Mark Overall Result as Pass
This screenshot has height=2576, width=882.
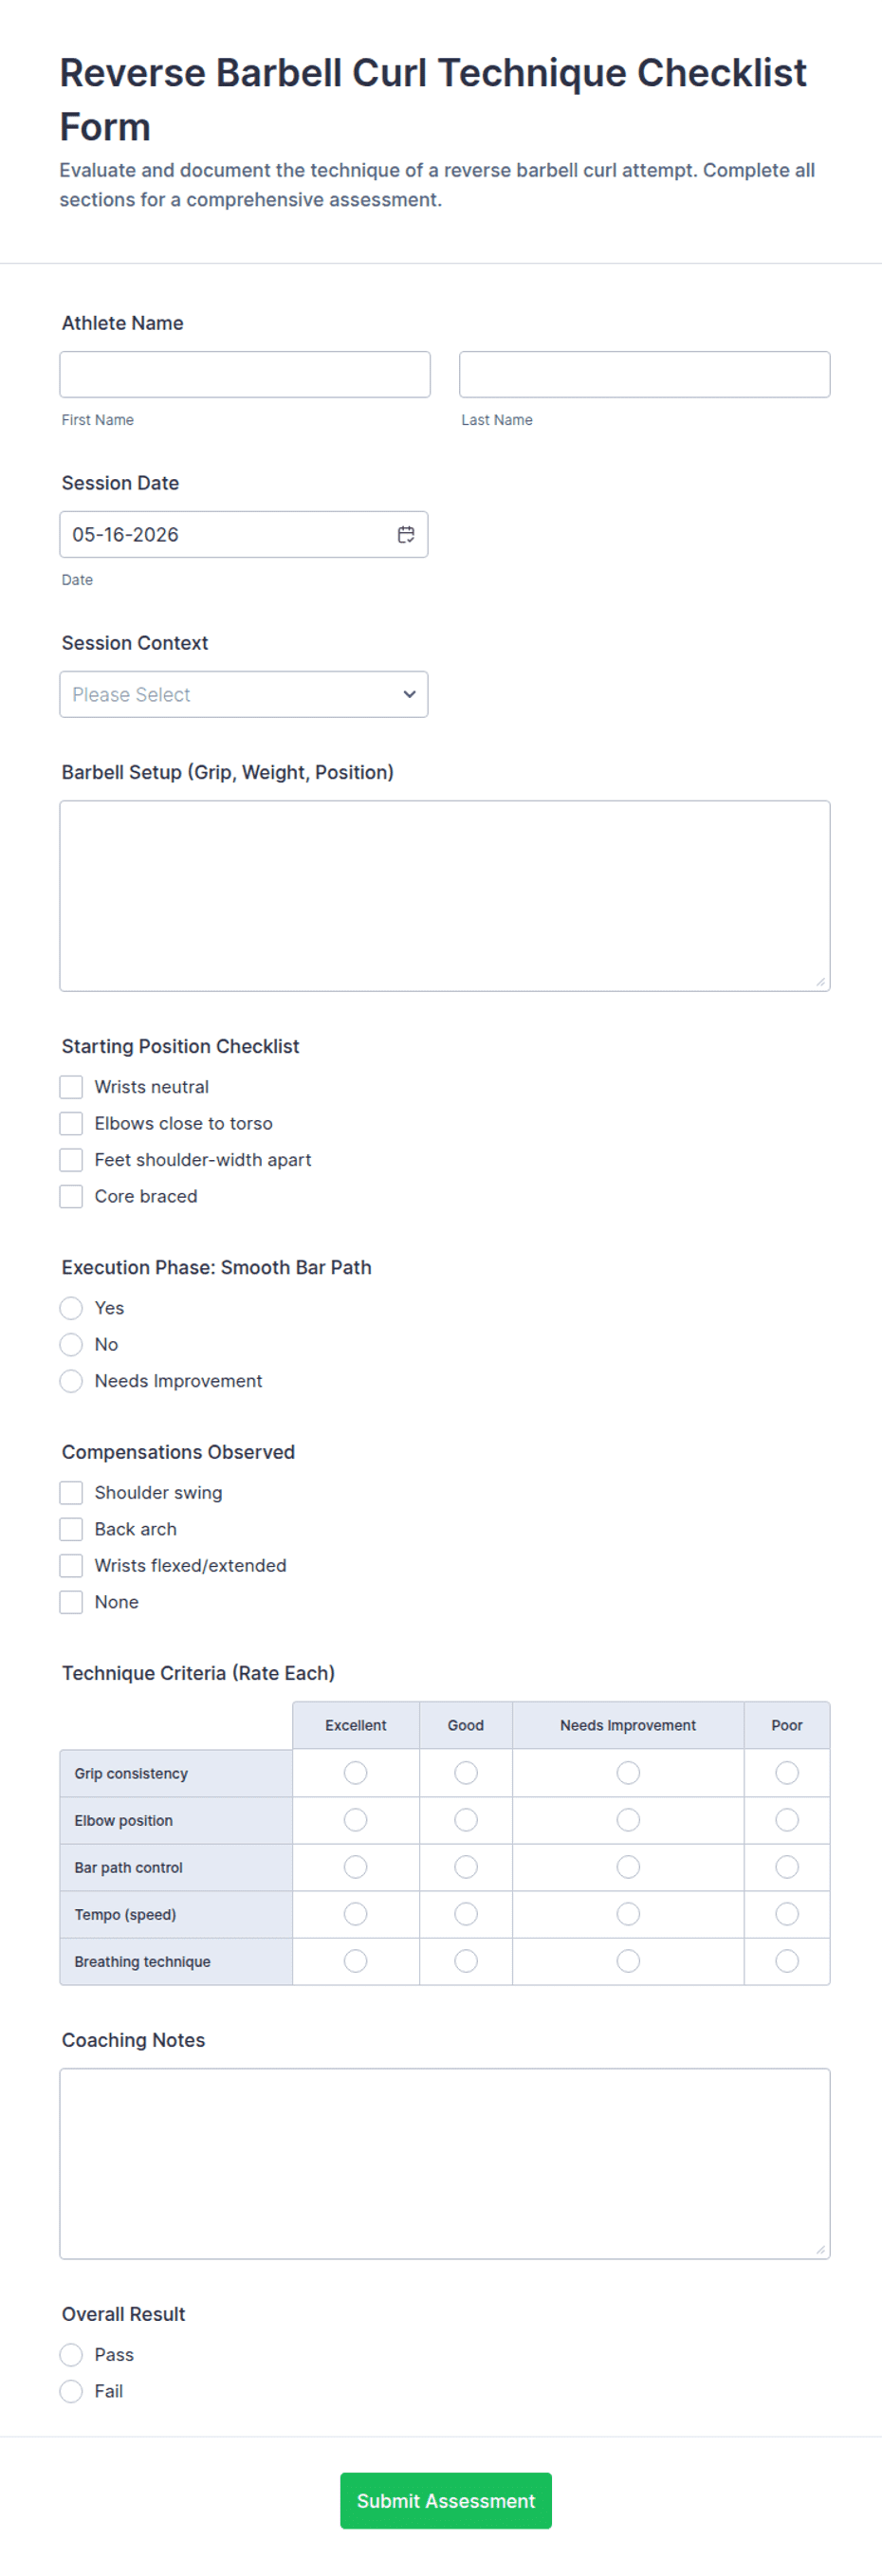71,2354
